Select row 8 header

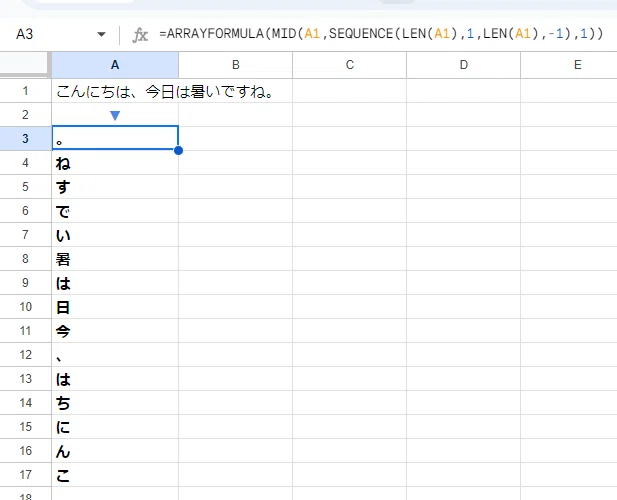[x=26, y=258]
